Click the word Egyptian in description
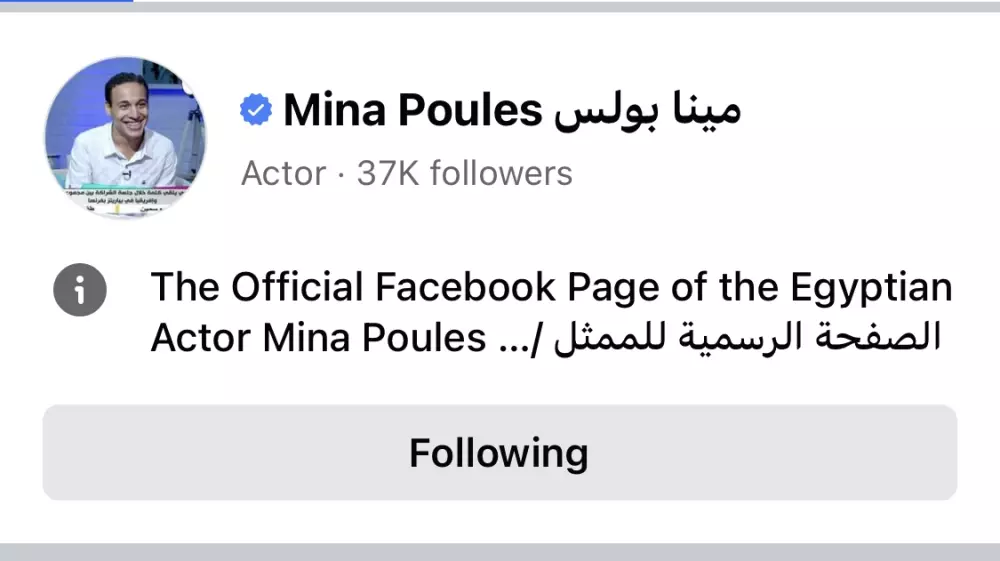 pyautogui.click(x=870, y=289)
